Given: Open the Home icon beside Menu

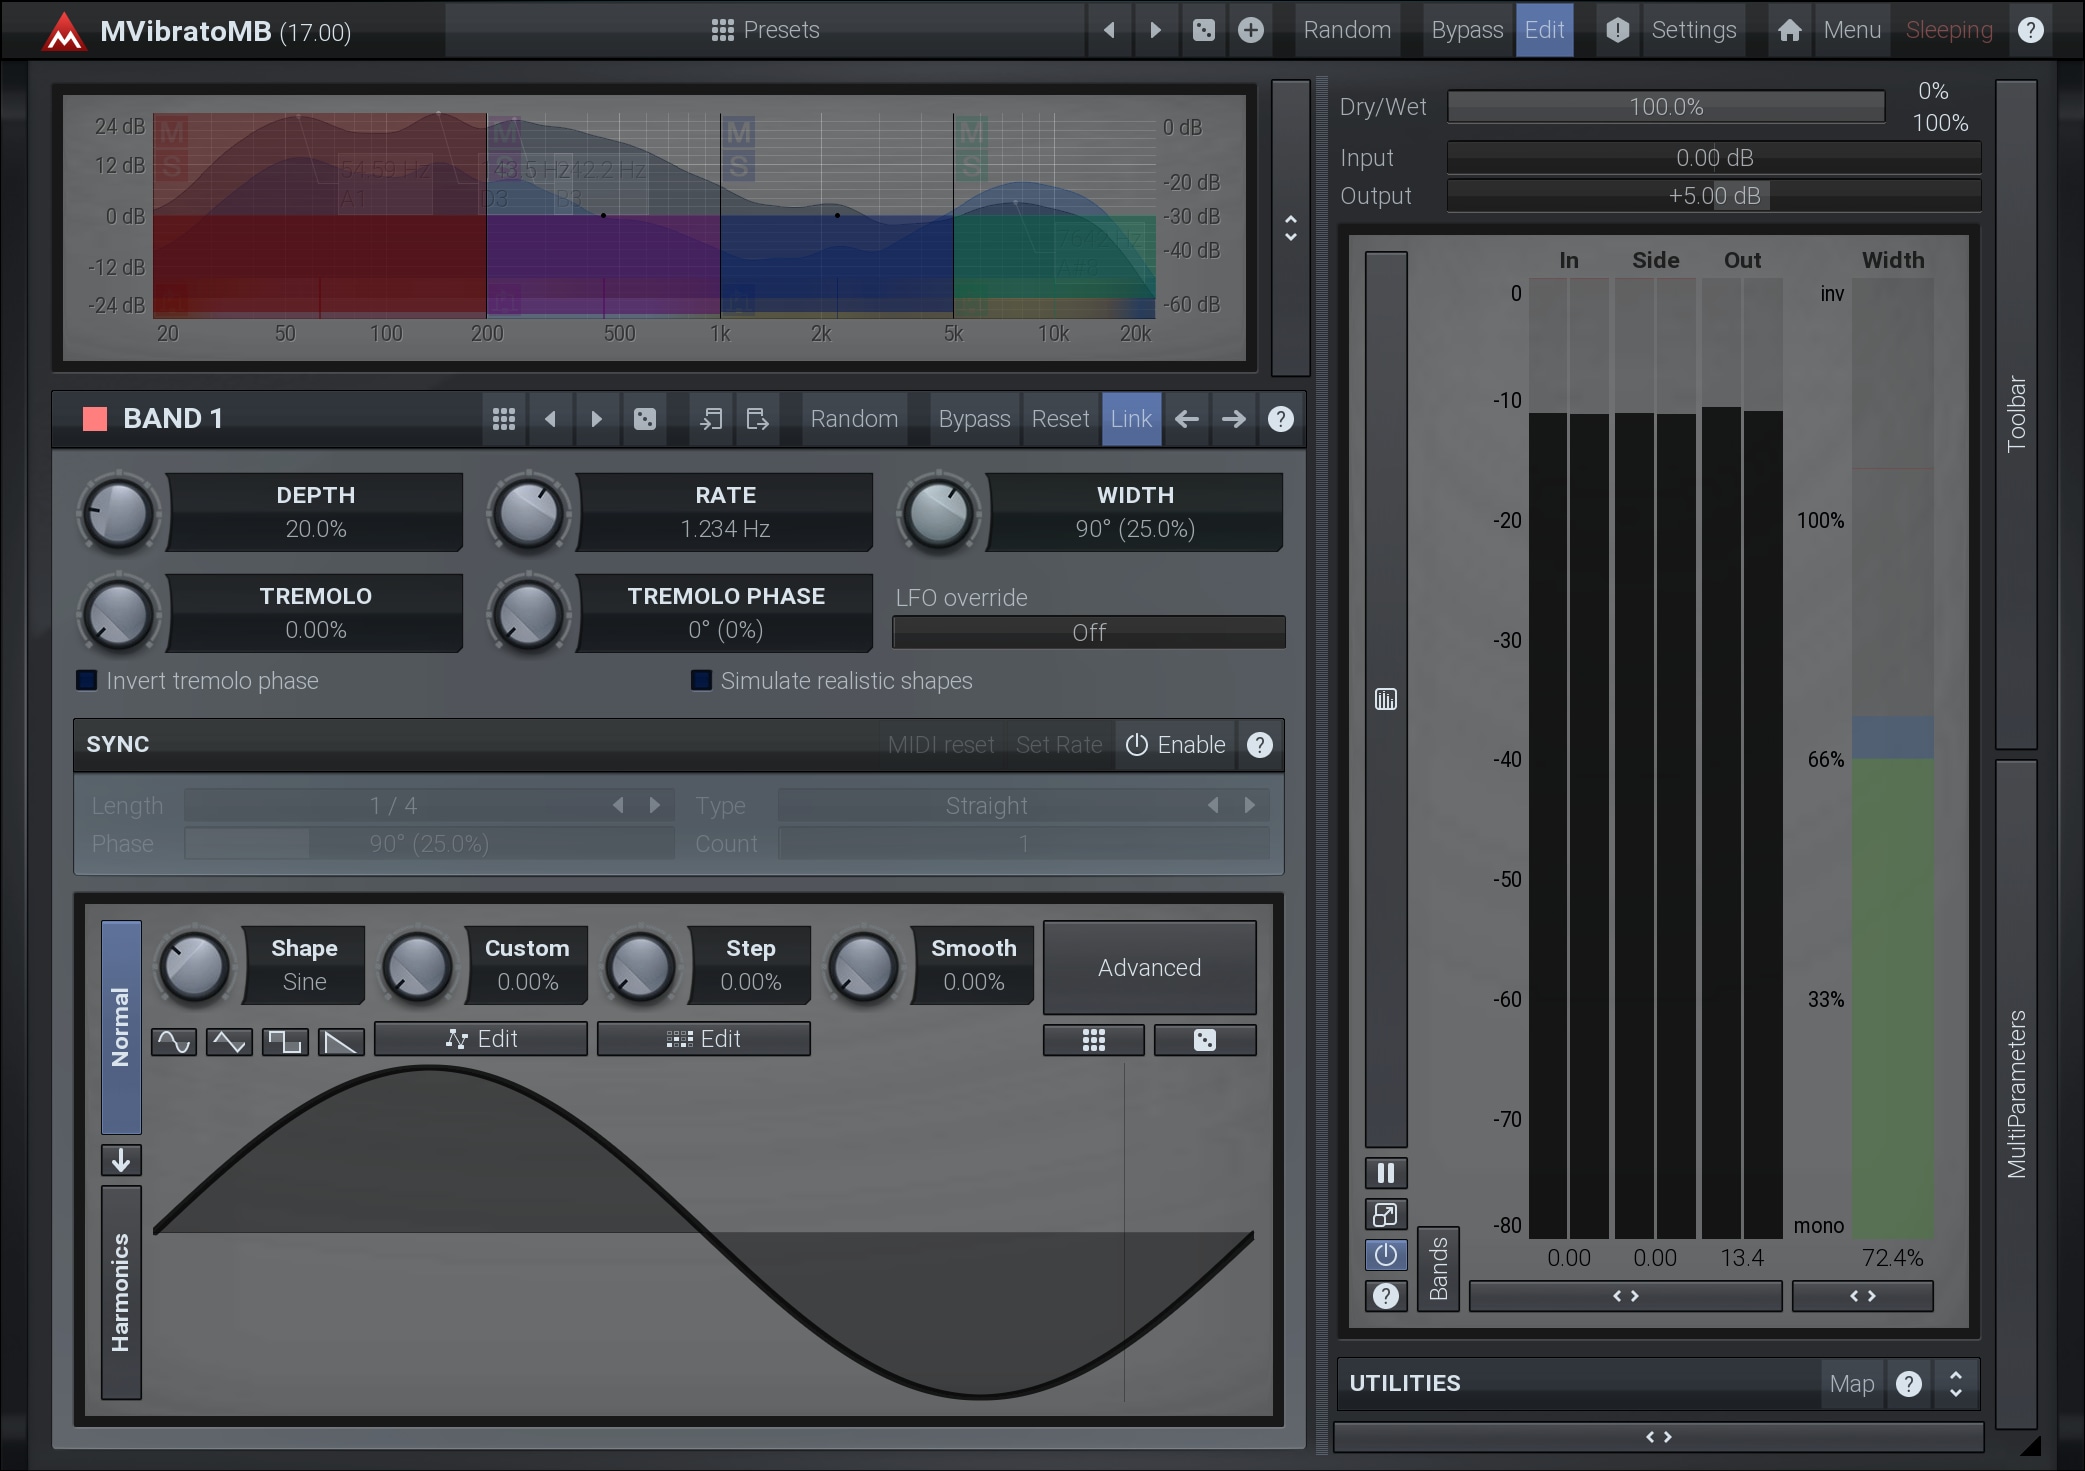Looking at the screenshot, I should (1789, 30).
